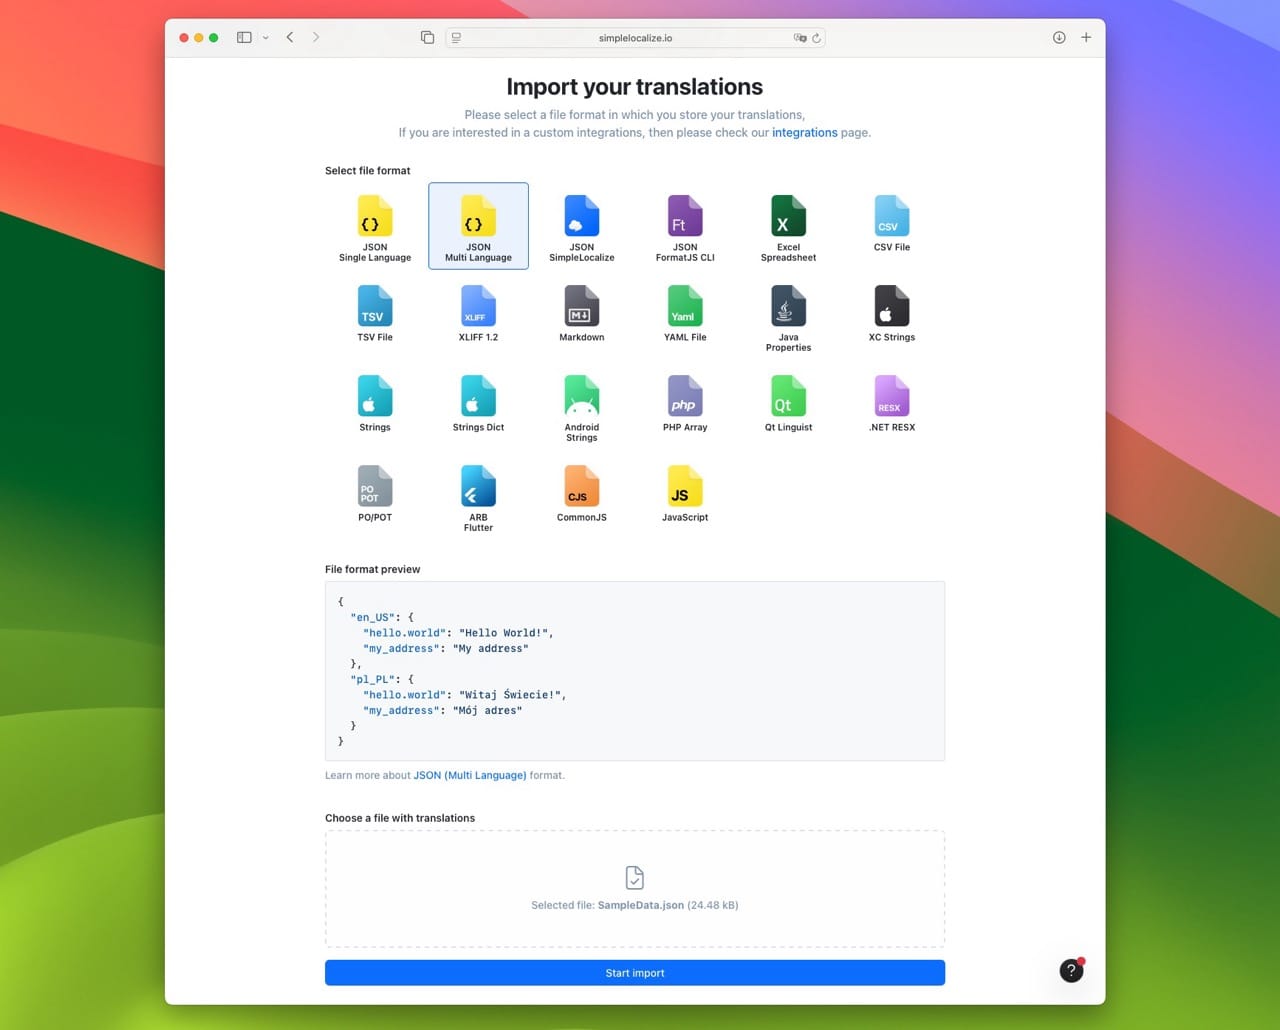Select the TSV File format
The image size is (1280, 1030).
tap(375, 314)
